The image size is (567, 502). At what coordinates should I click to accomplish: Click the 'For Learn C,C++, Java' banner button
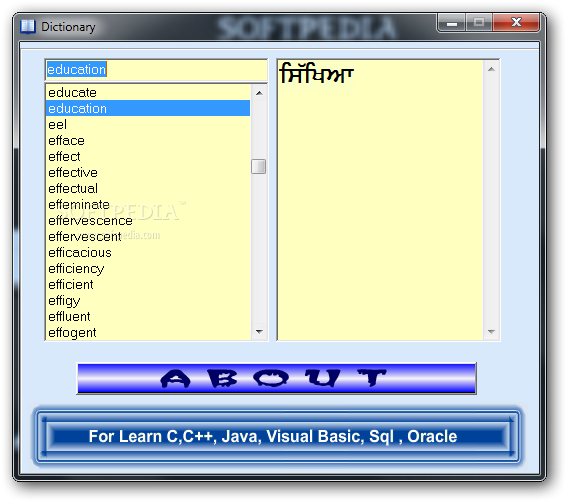pyautogui.click(x=277, y=436)
